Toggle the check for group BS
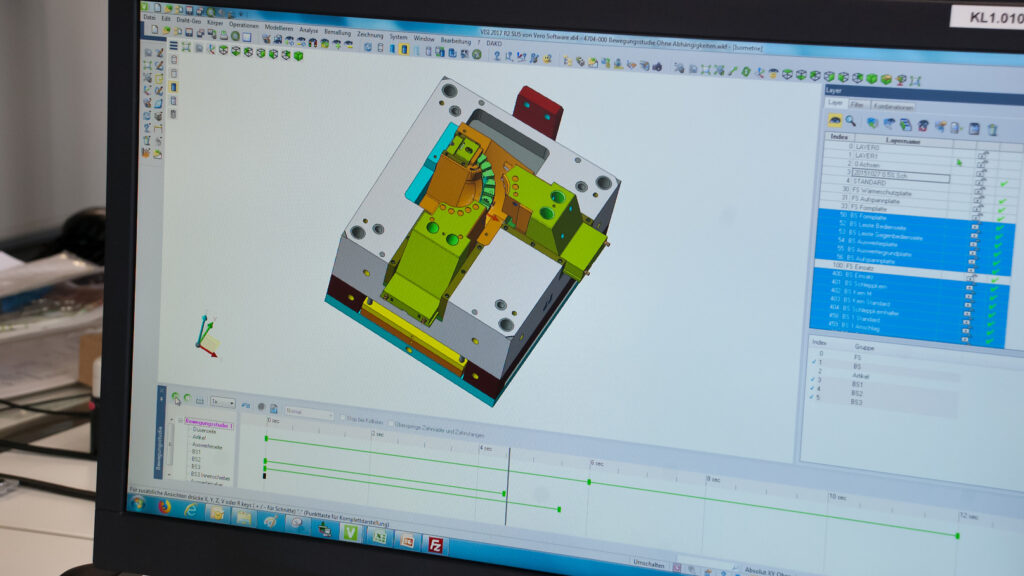Screen dimensions: 1024x576 (814, 361)
